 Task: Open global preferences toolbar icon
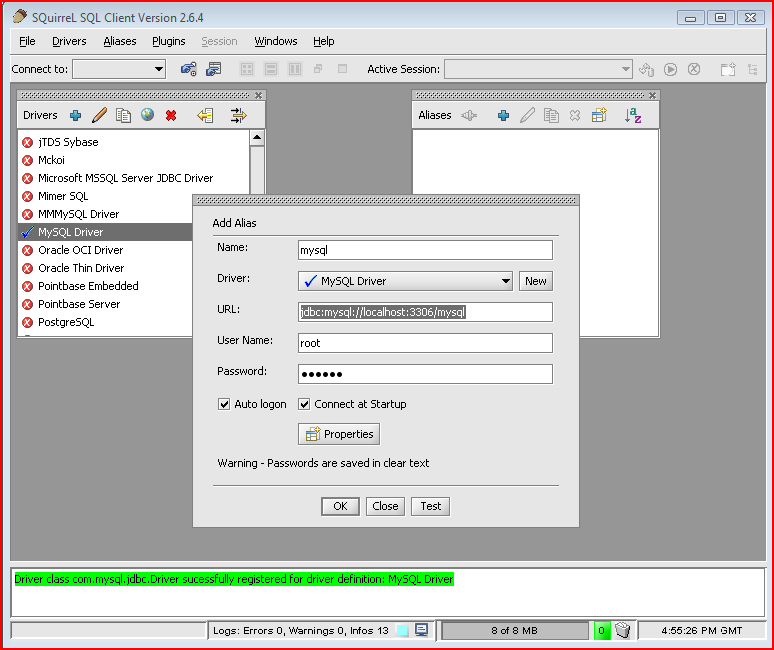tap(189, 69)
